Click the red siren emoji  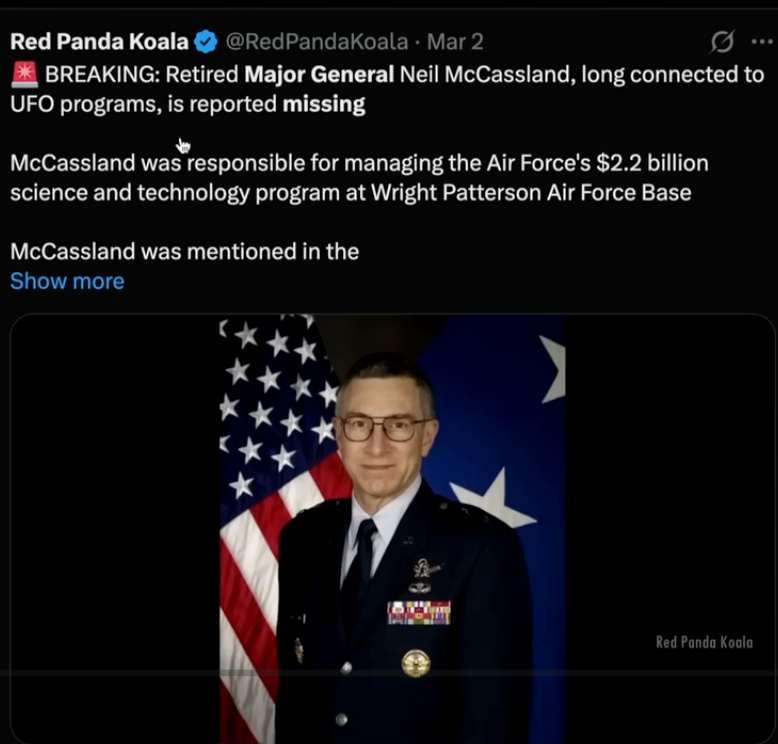tap(25, 74)
